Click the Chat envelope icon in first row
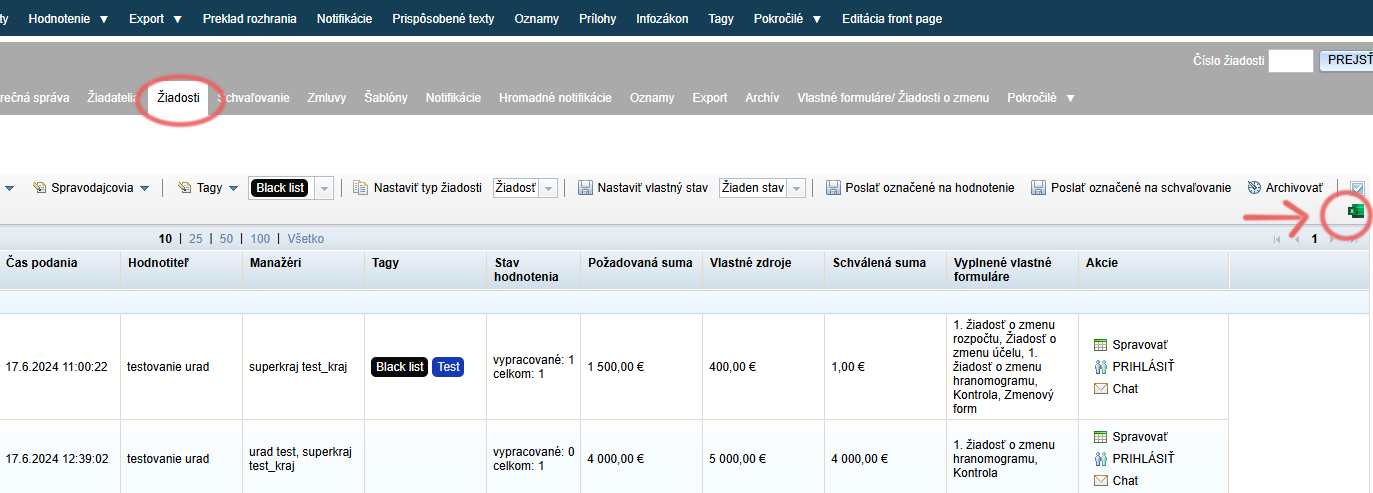 pyautogui.click(x=1101, y=389)
